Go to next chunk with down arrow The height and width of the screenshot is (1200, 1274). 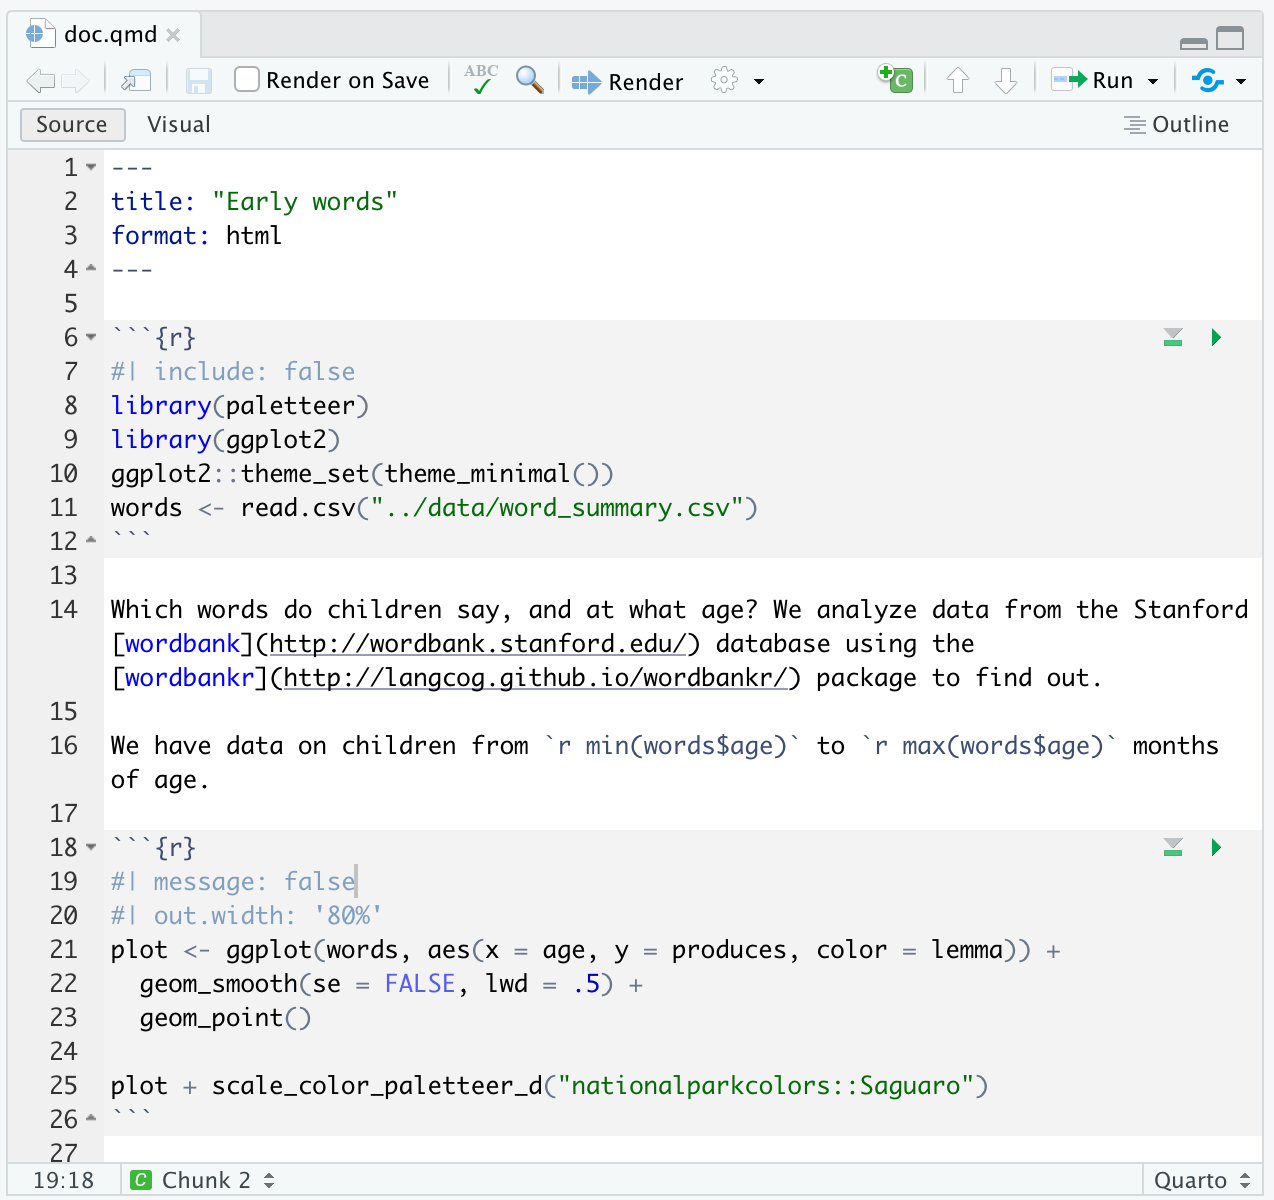pyautogui.click(x=1006, y=80)
